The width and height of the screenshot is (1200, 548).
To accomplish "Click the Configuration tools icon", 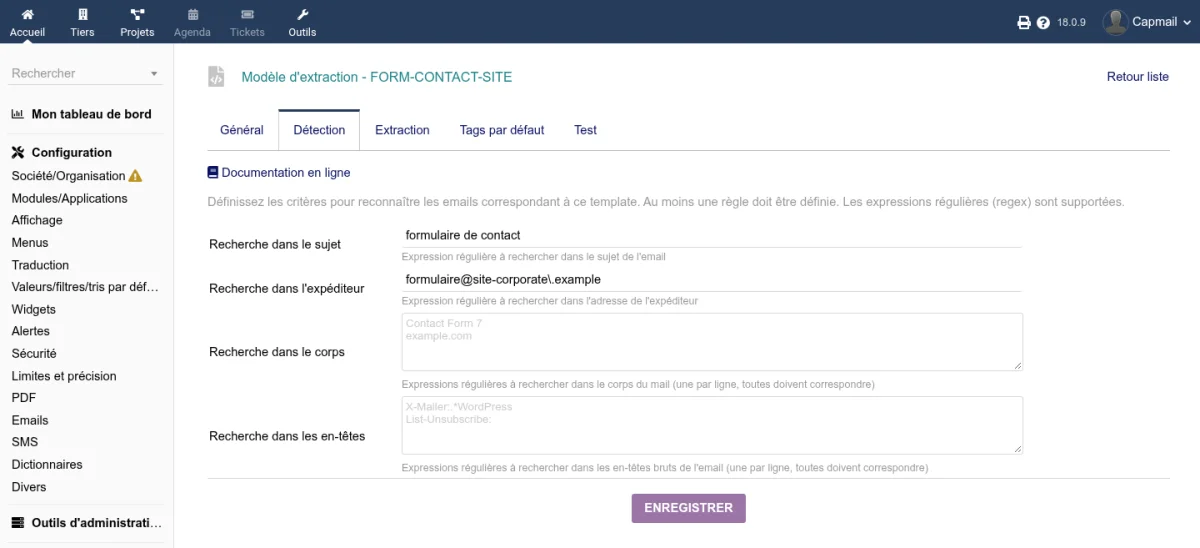I will pyautogui.click(x=18, y=153).
